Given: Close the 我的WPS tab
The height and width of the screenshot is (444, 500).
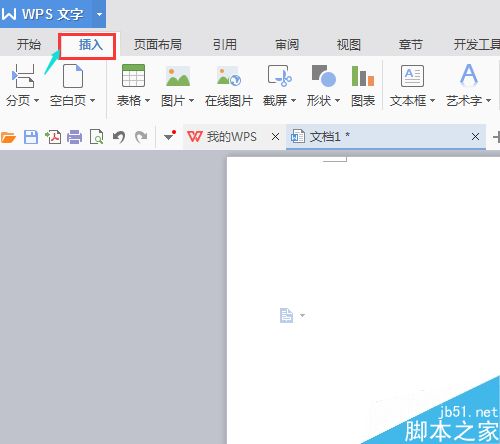Looking at the screenshot, I should (x=275, y=137).
